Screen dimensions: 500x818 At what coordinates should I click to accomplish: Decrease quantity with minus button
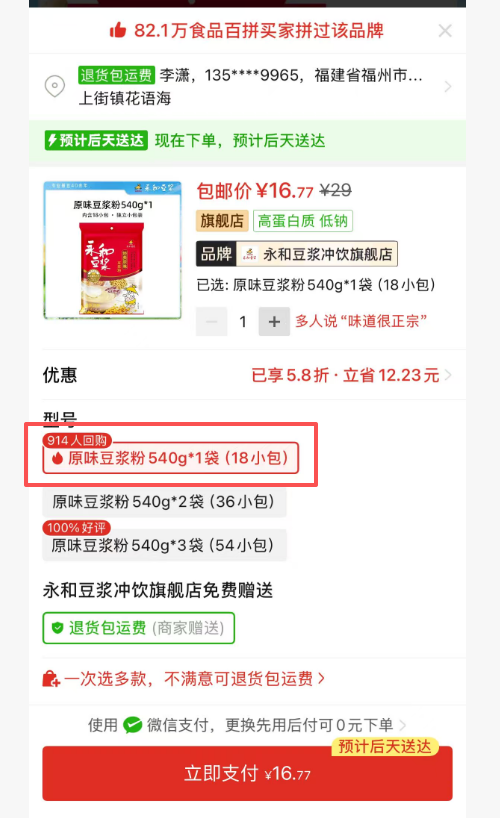(x=211, y=322)
